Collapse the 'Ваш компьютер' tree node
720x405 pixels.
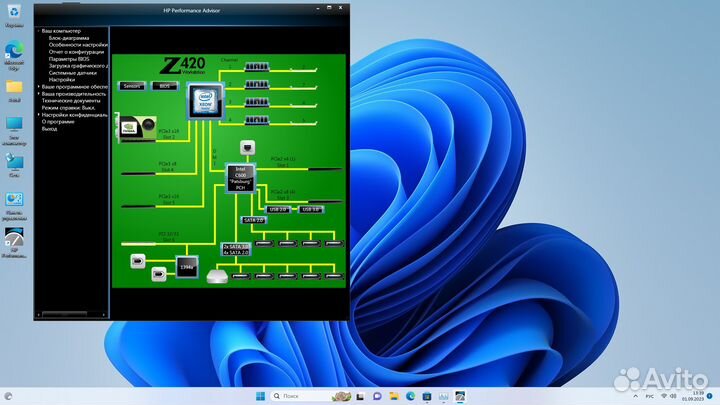tap(38, 31)
